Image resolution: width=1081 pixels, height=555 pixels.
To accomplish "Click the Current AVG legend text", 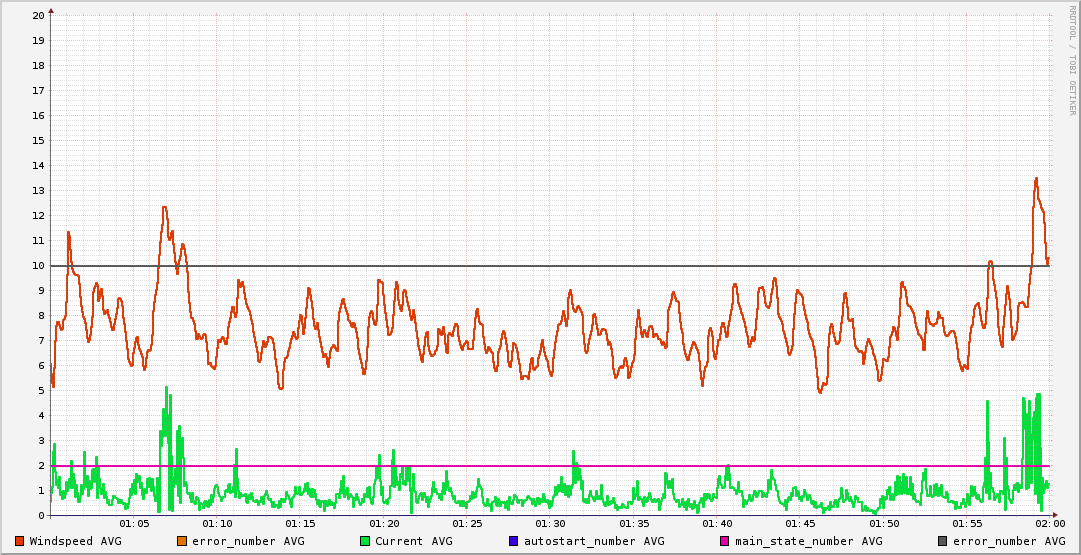I will [413, 541].
